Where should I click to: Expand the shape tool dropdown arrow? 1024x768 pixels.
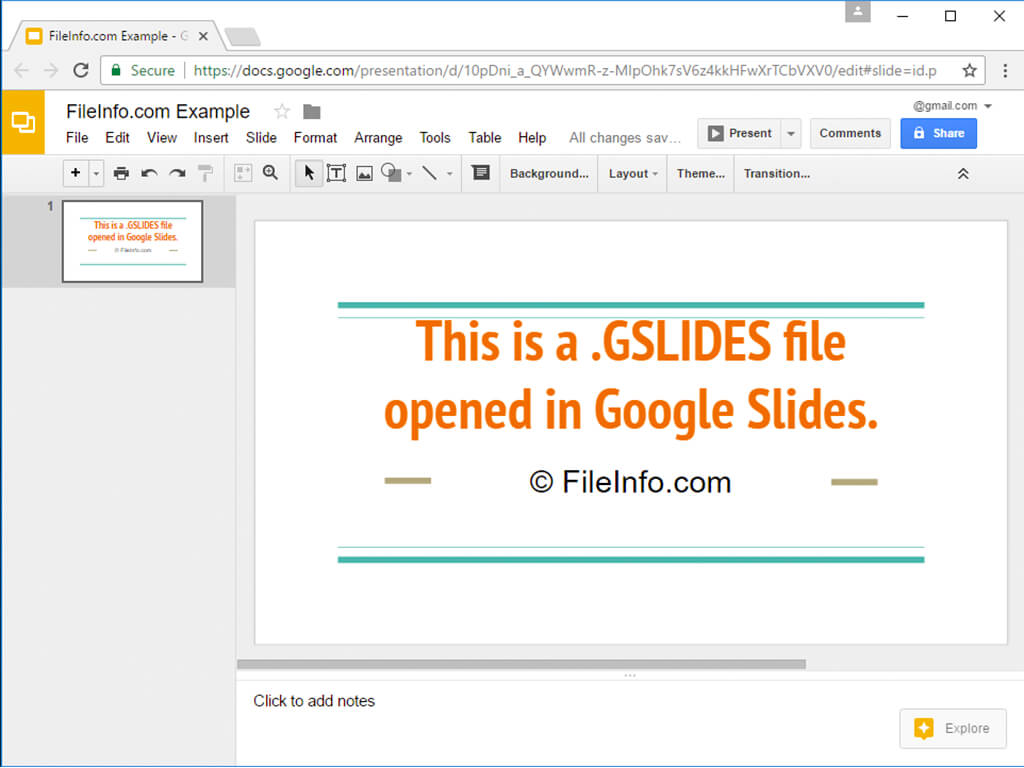(x=409, y=174)
